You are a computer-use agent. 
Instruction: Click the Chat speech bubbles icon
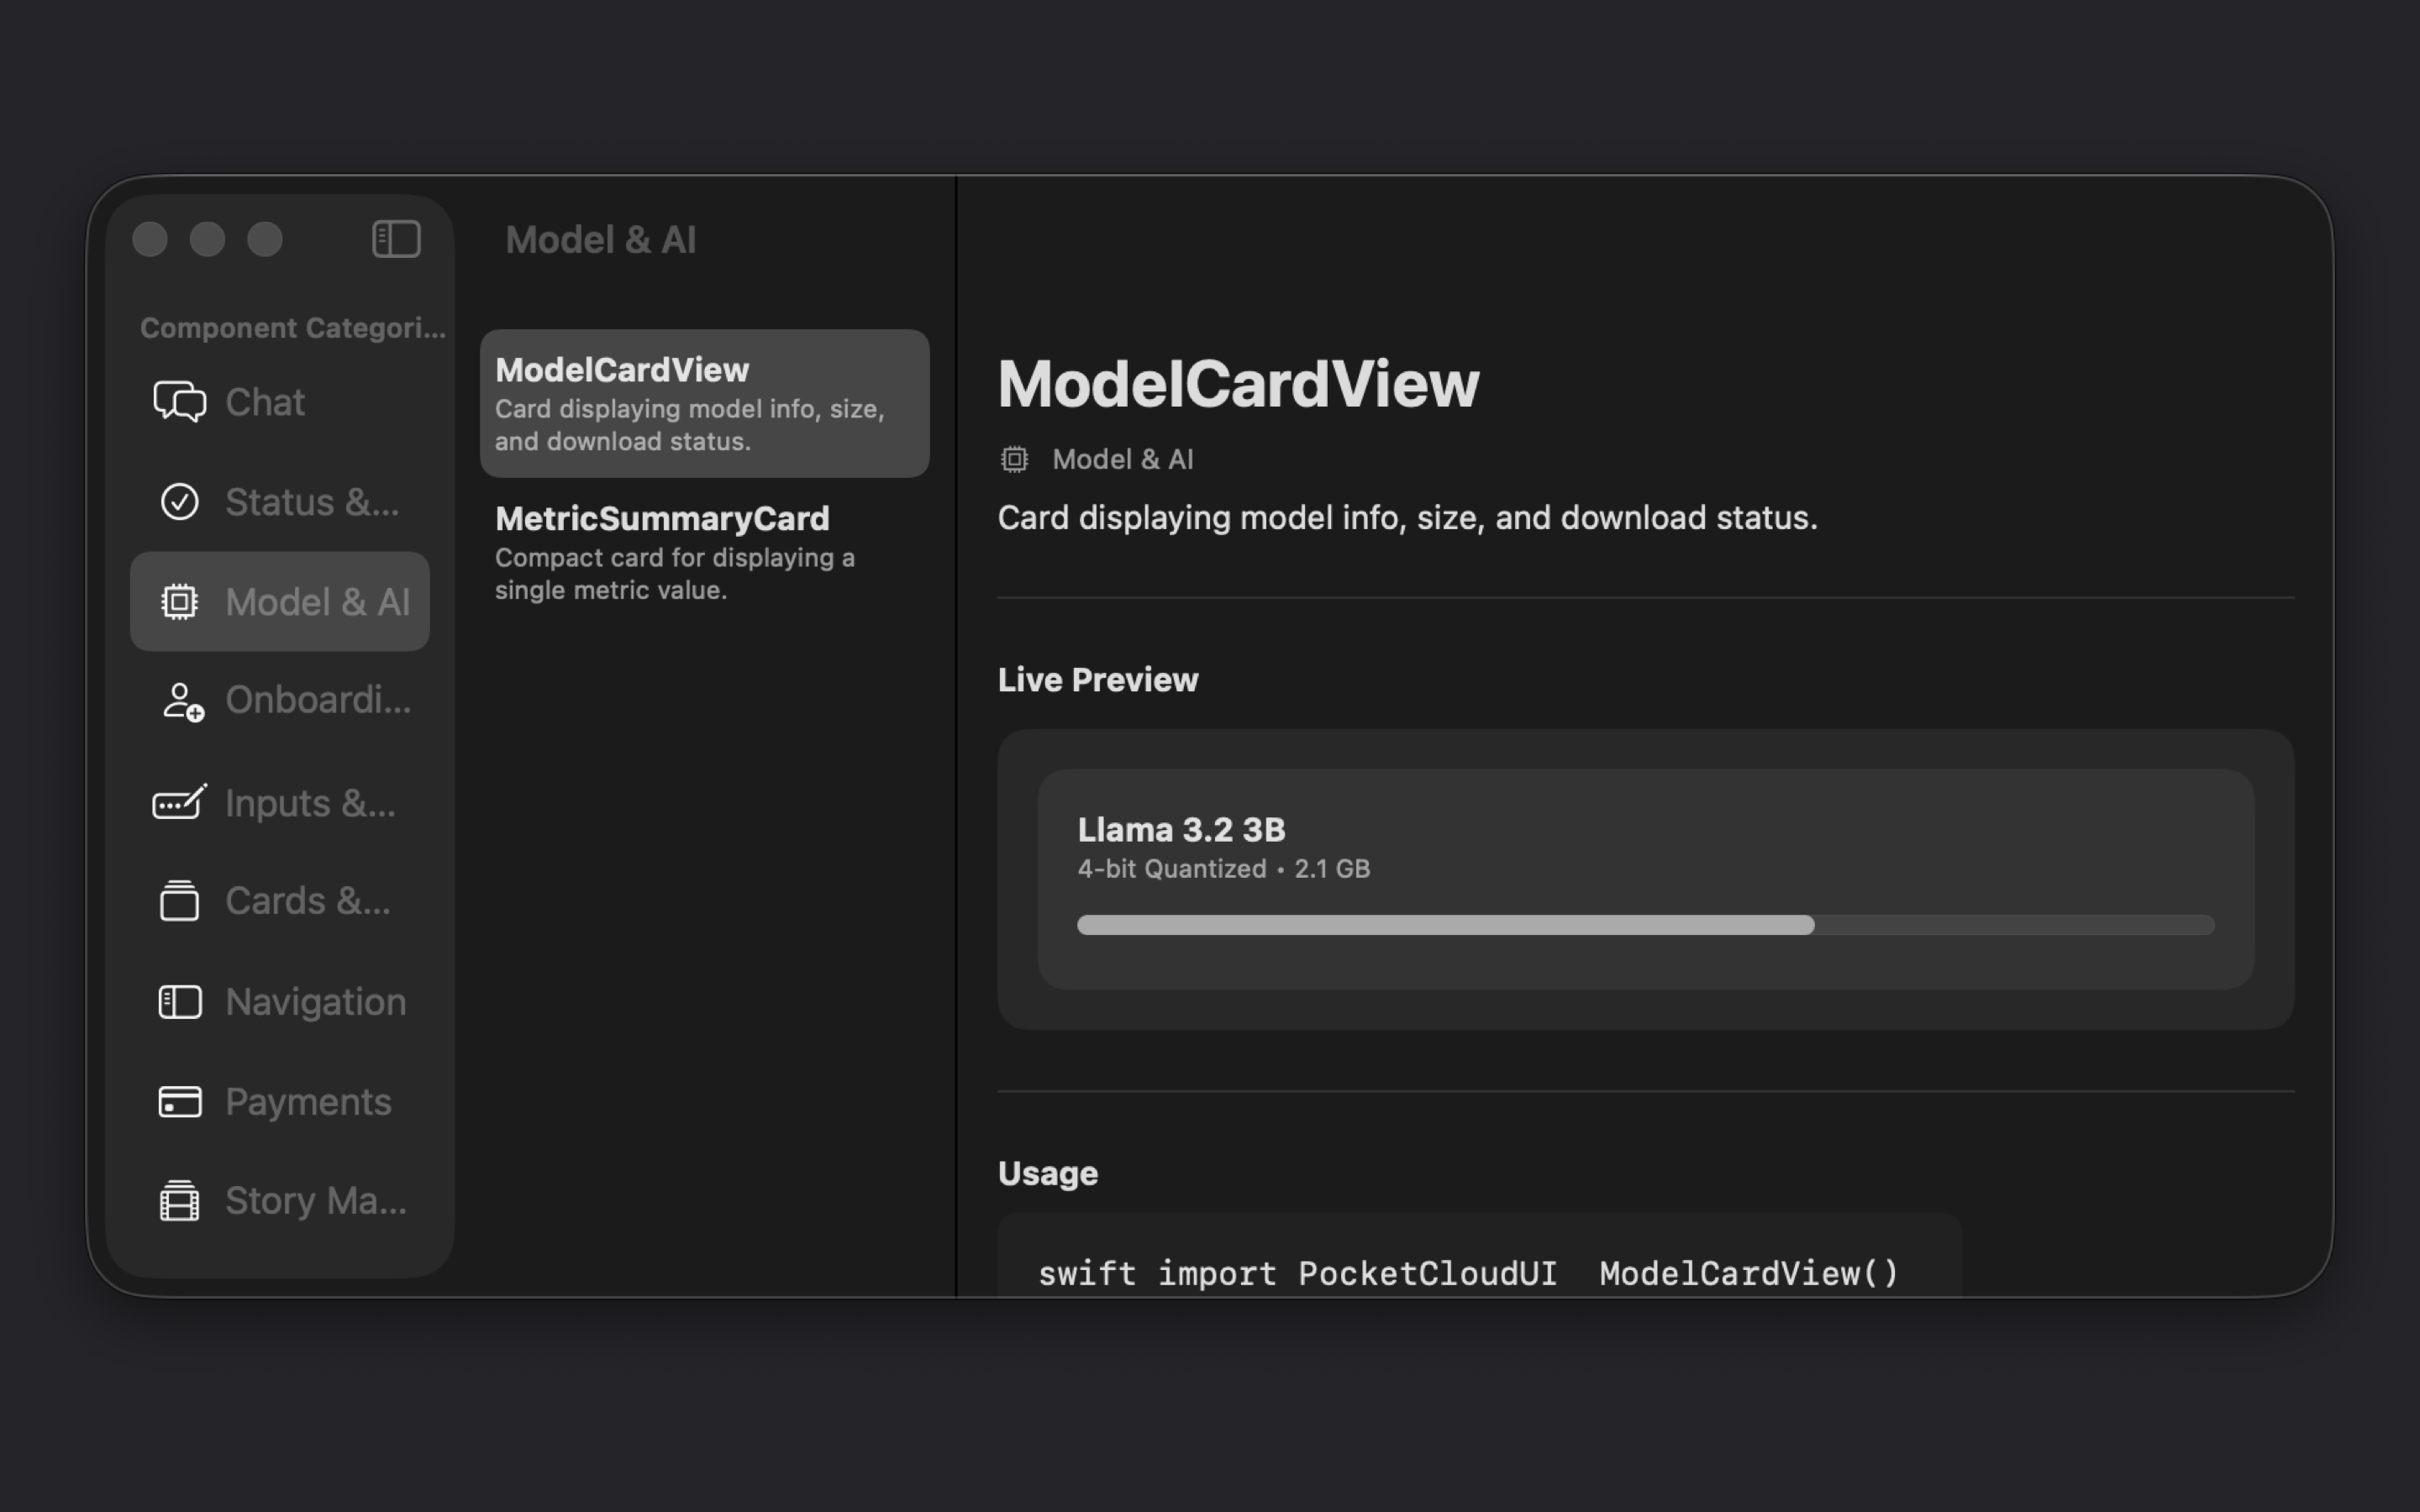point(180,402)
